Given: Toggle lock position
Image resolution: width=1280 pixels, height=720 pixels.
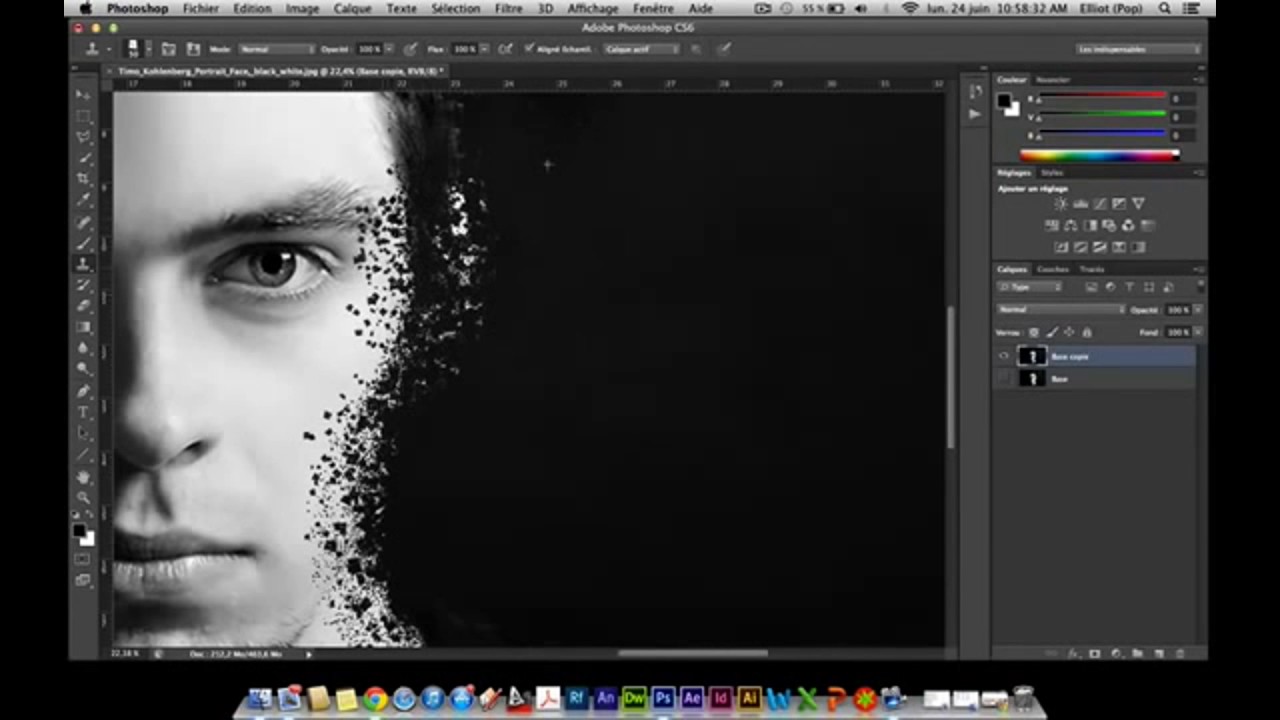Looking at the screenshot, I should [1069, 332].
